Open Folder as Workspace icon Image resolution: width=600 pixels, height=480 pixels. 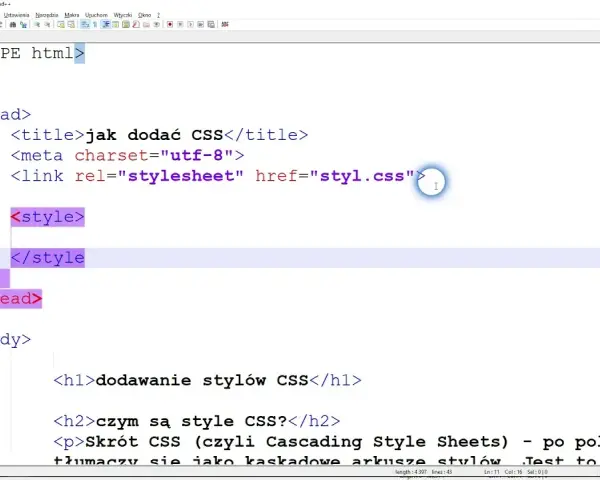(146, 24)
